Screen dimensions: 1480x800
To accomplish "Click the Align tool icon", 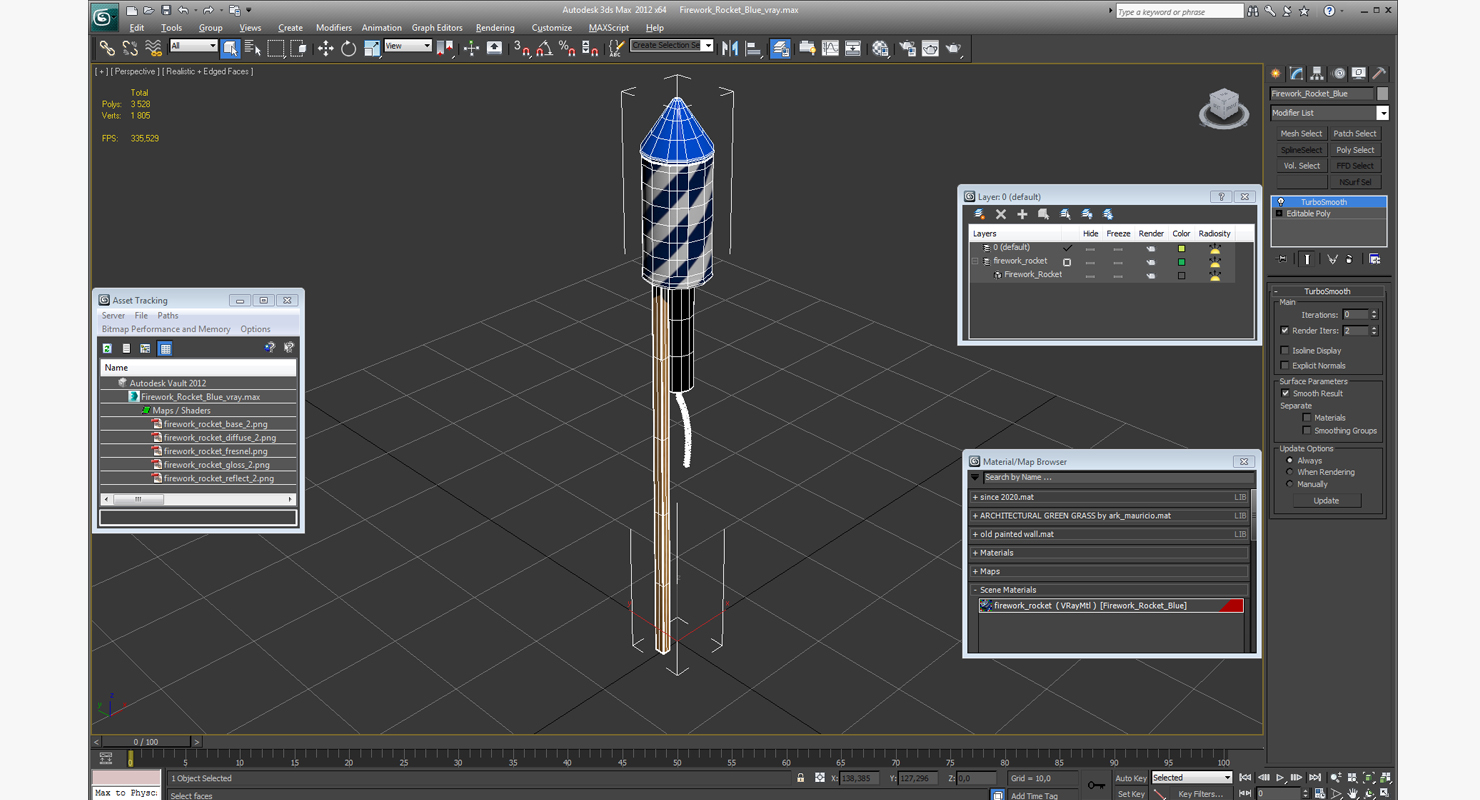I will pyautogui.click(x=753, y=48).
